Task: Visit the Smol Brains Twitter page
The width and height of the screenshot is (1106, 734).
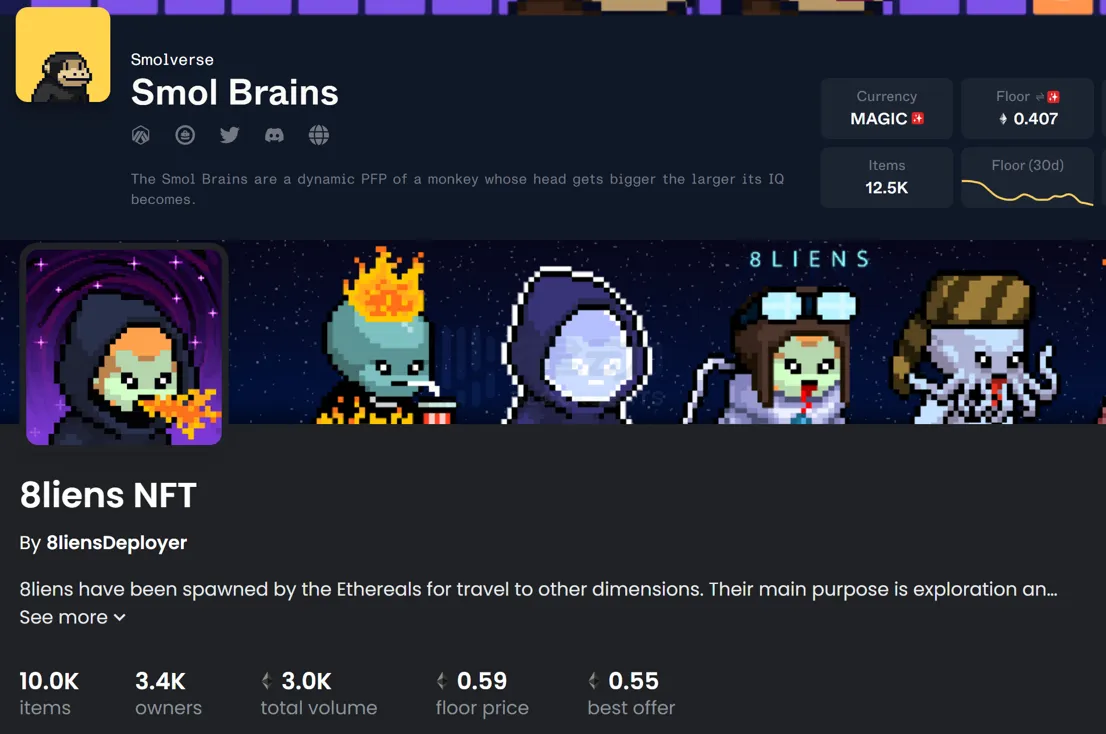Action: (x=229, y=135)
